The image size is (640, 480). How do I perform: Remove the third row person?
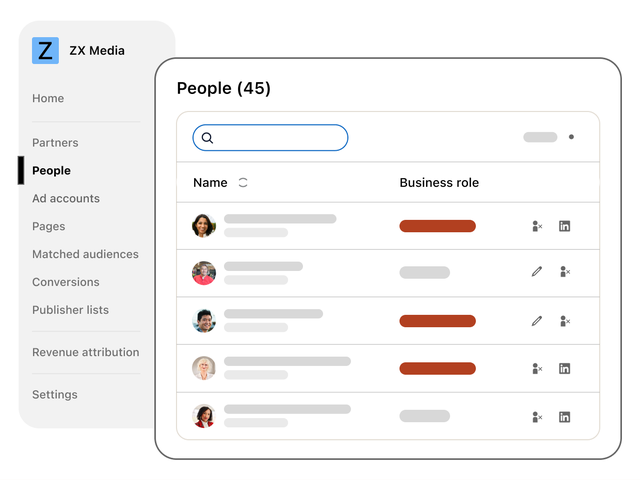click(x=565, y=321)
